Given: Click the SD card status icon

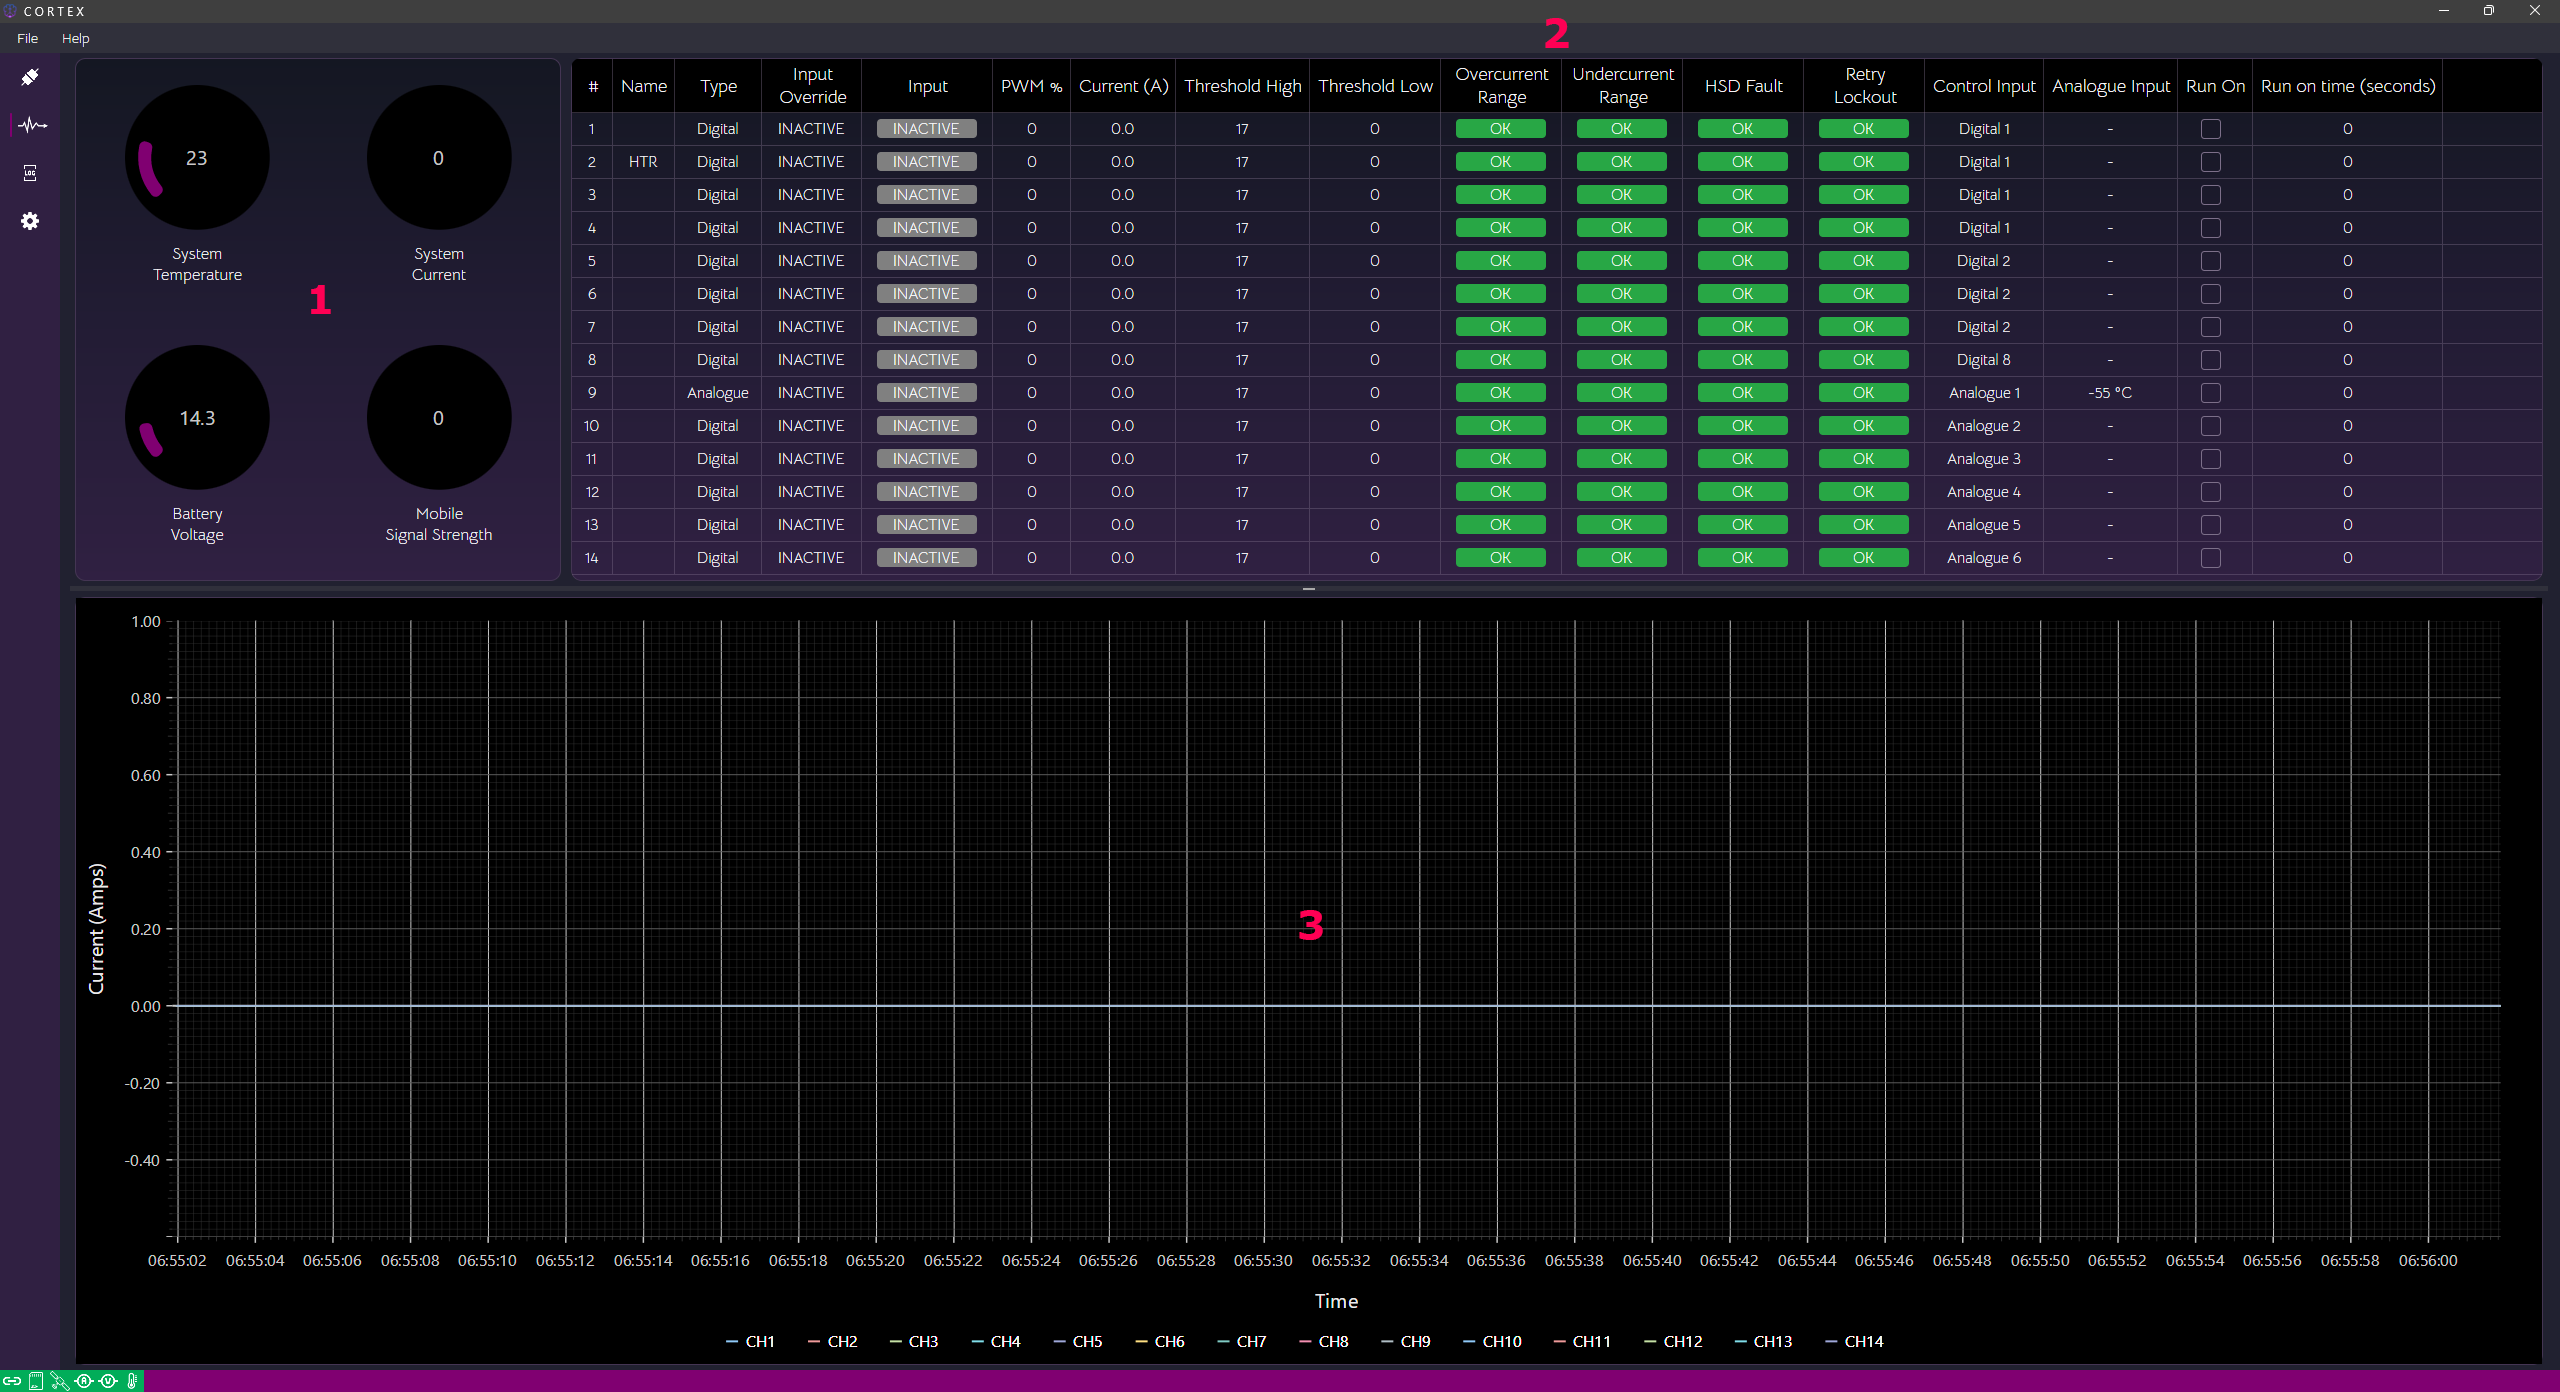Looking at the screenshot, I should [x=36, y=1381].
